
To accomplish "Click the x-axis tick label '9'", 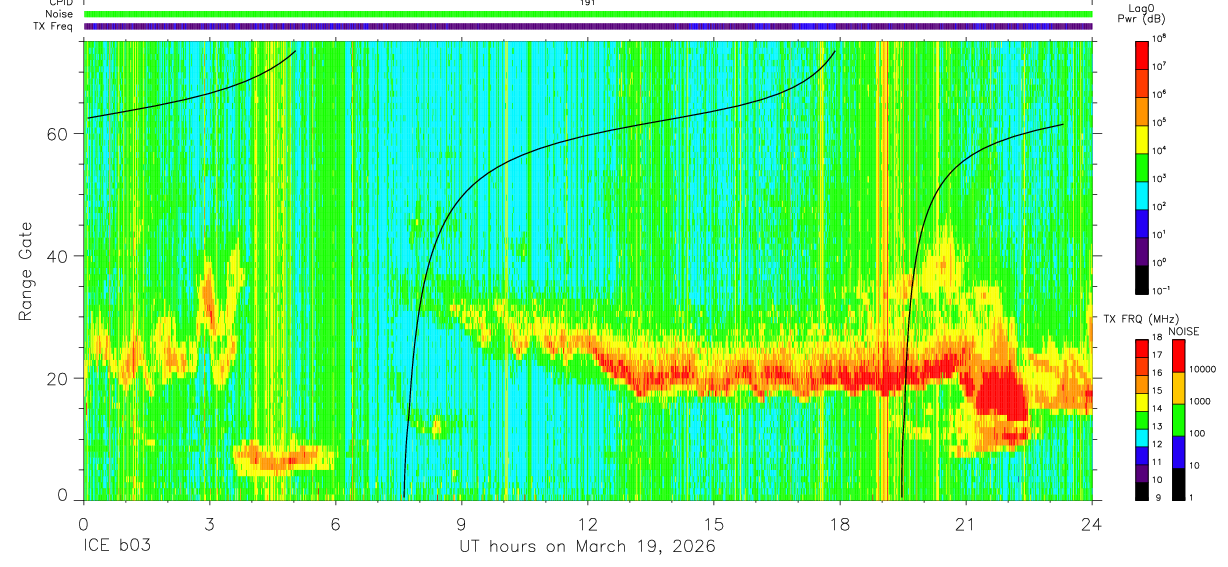I will [x=461, y=524].
